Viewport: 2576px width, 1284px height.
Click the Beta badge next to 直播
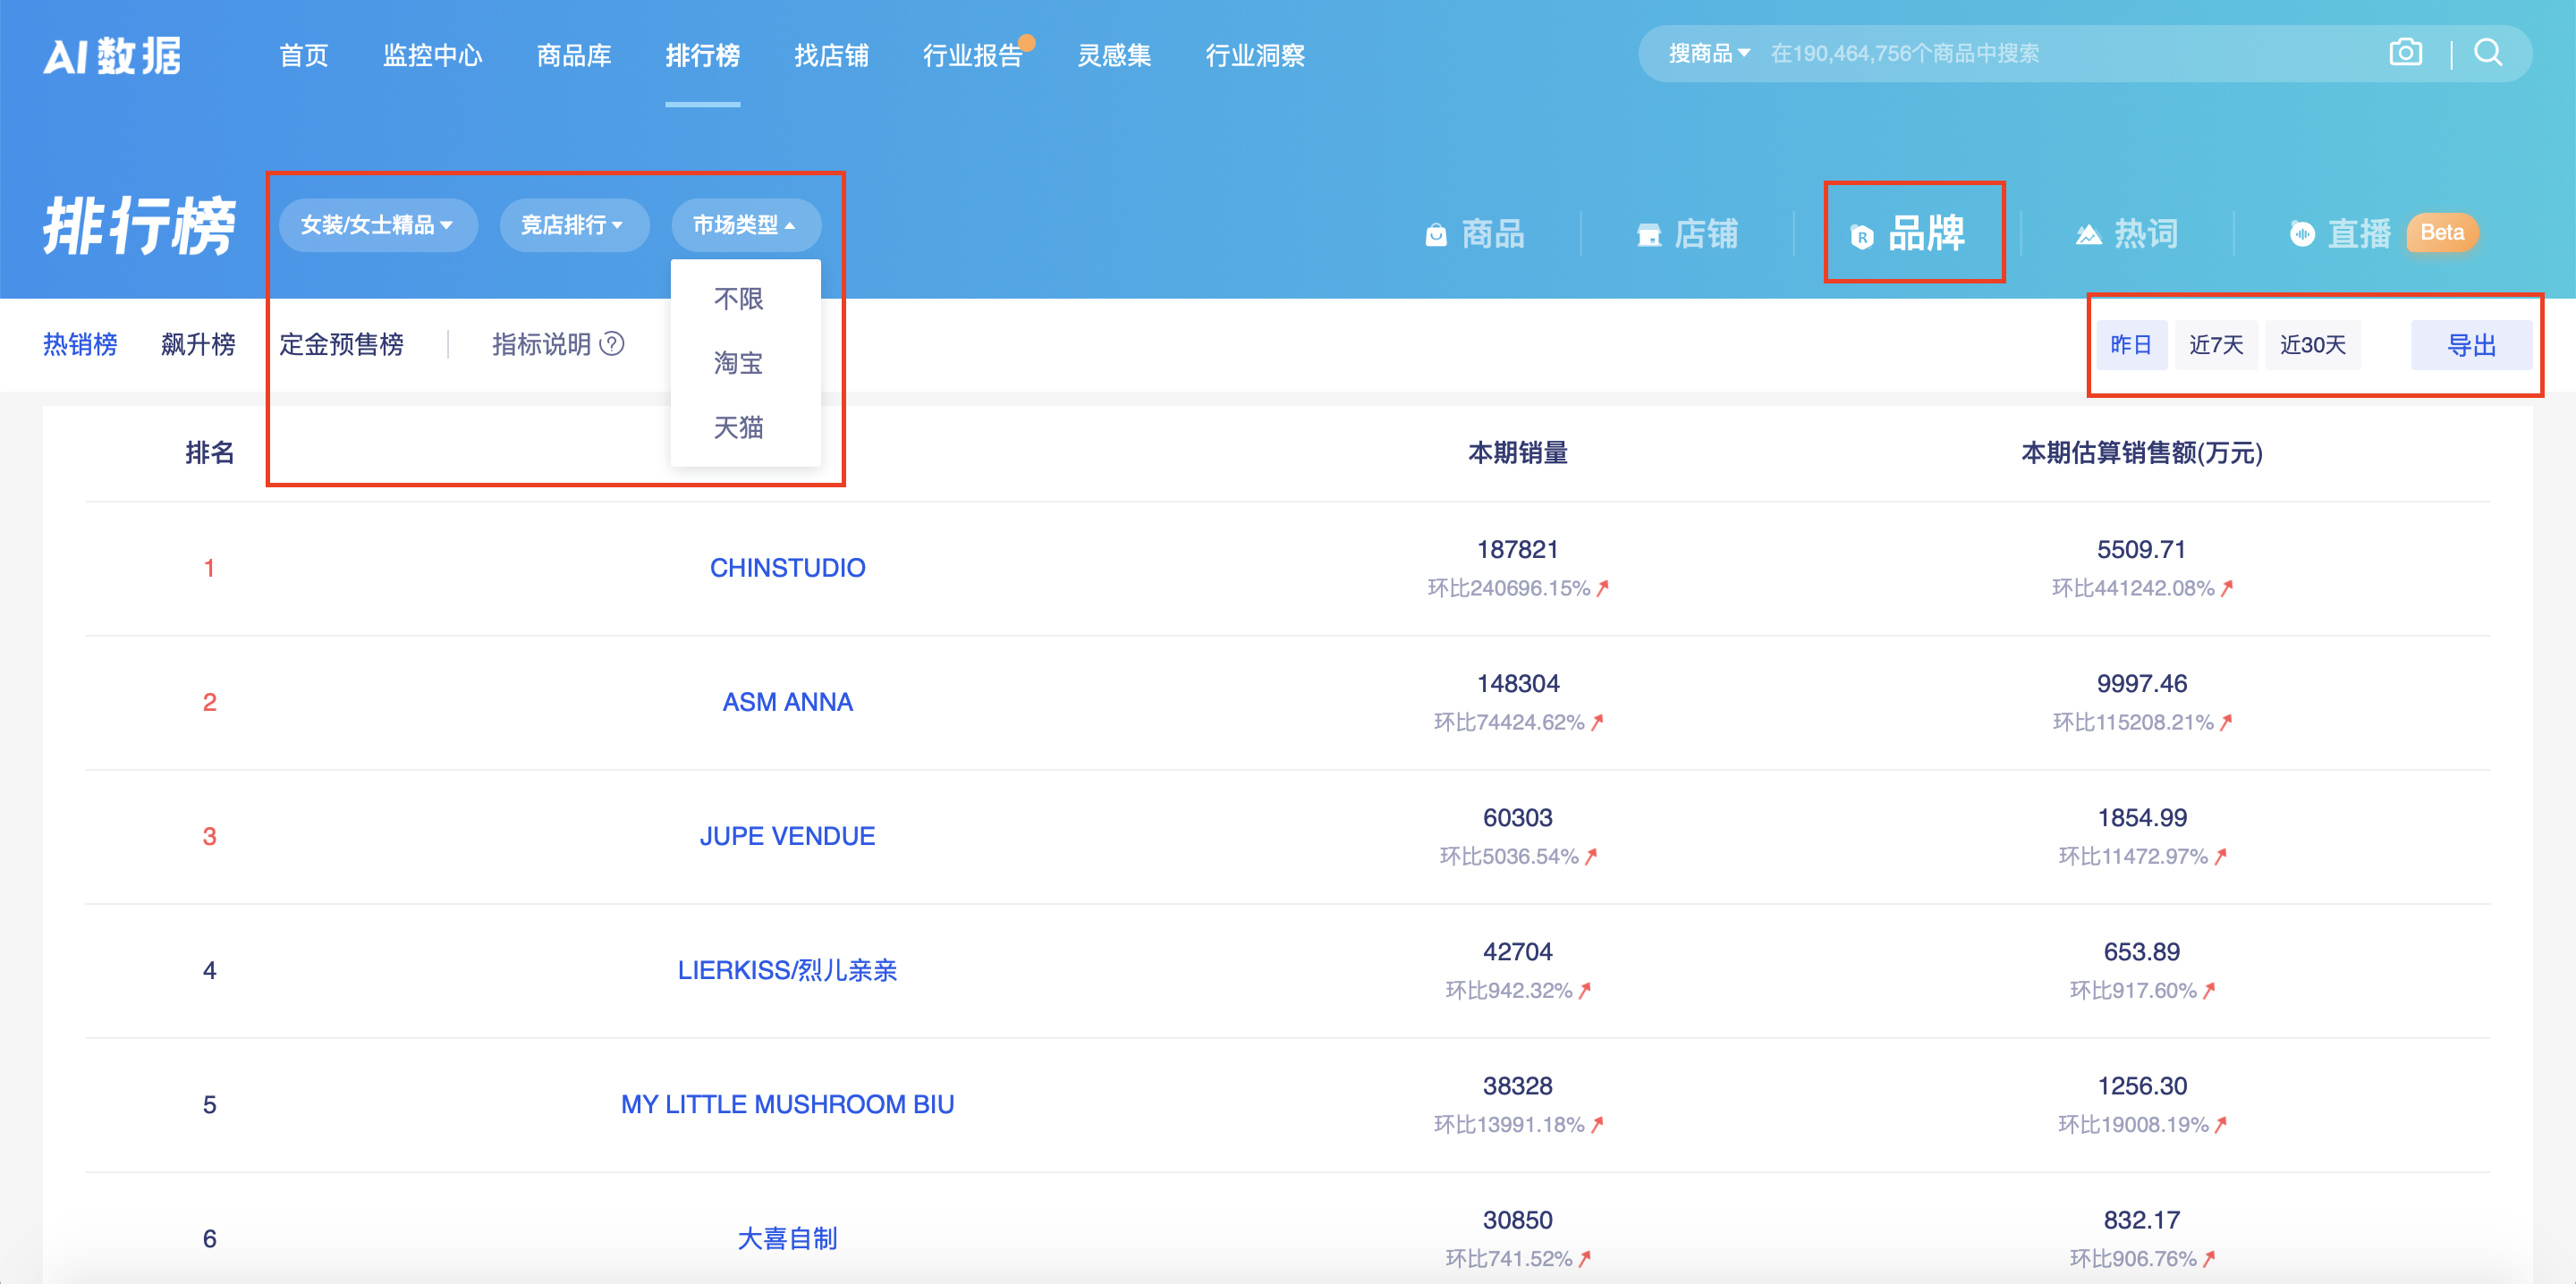pyautogui.click(x=2441, y=233)
